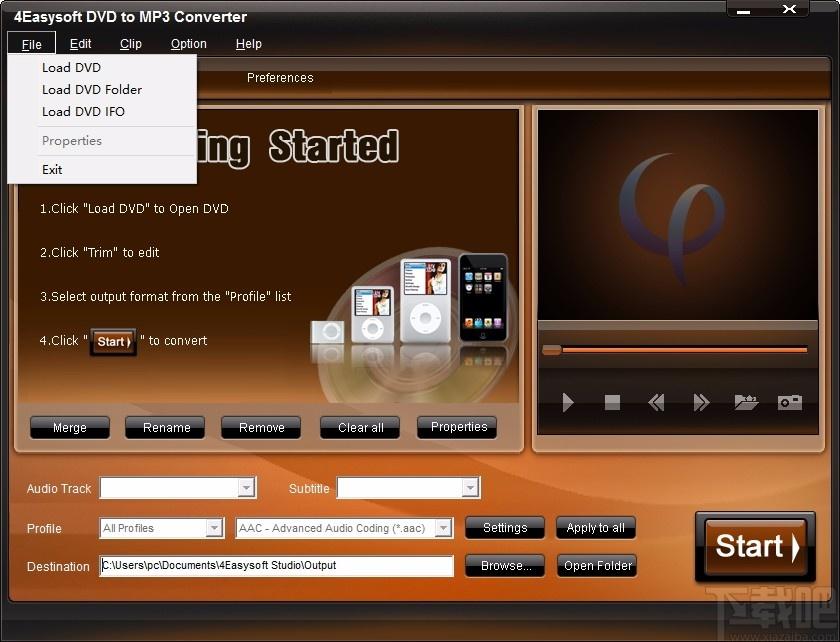The image size is (840, 642).
Task: Click the Clear all button
Action: (361, 428)
